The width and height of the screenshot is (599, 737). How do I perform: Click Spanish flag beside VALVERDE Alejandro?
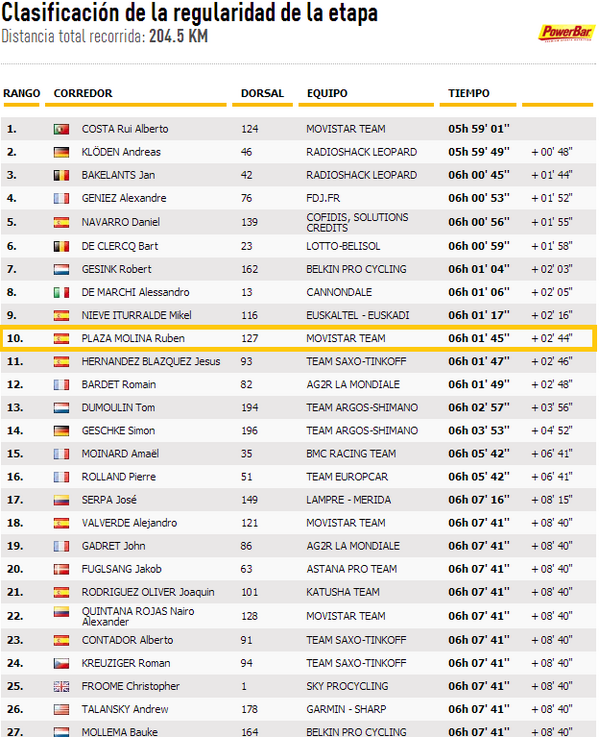click(61, 523)
